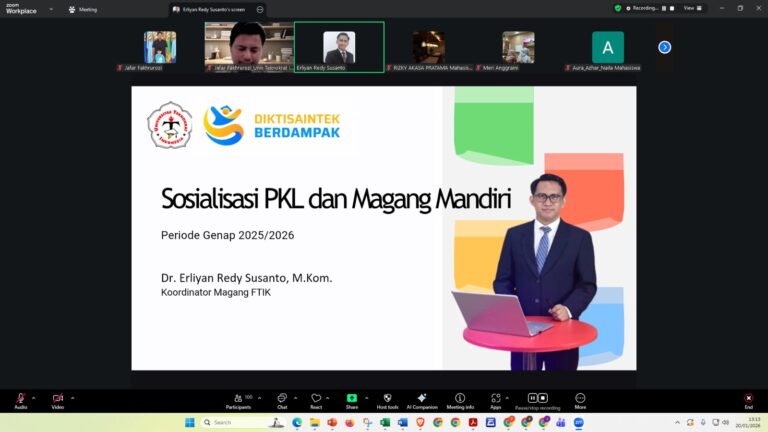The image size is (768, 432).
Task: Show next participants with blue arrow
Action: pos(665,47)
